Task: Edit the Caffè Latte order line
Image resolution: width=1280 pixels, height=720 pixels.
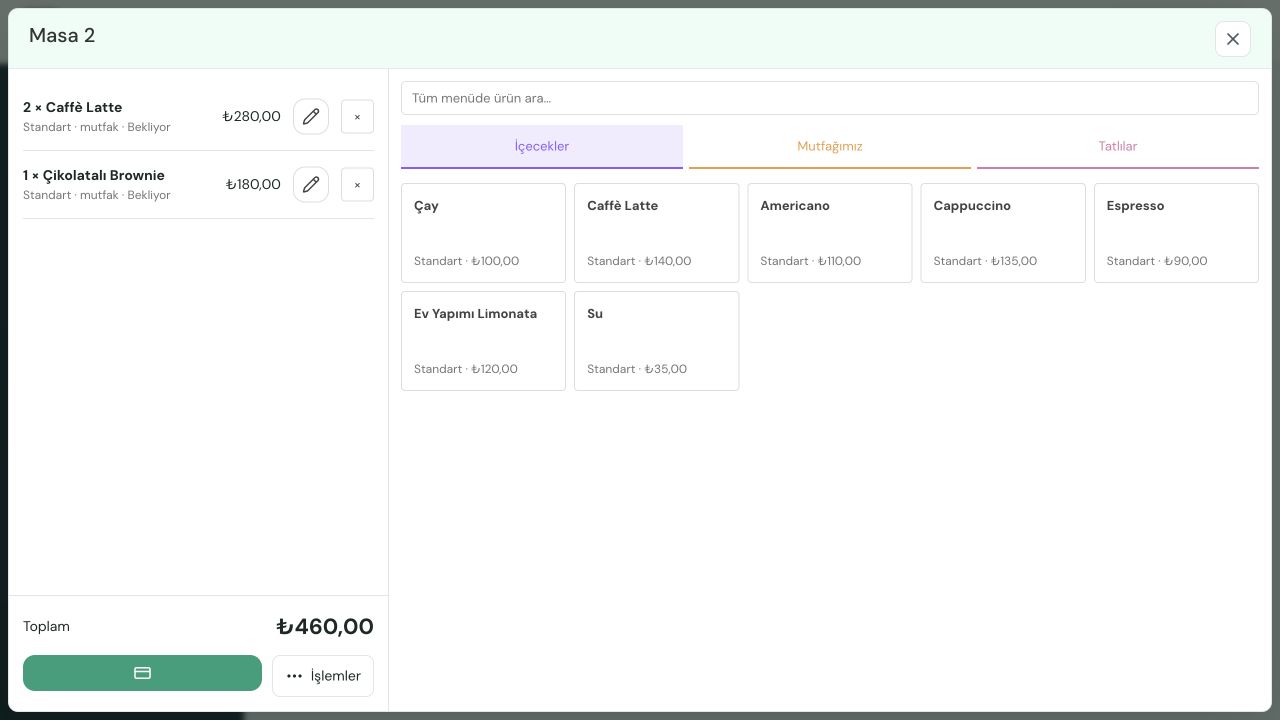Action: coord(311,116)
